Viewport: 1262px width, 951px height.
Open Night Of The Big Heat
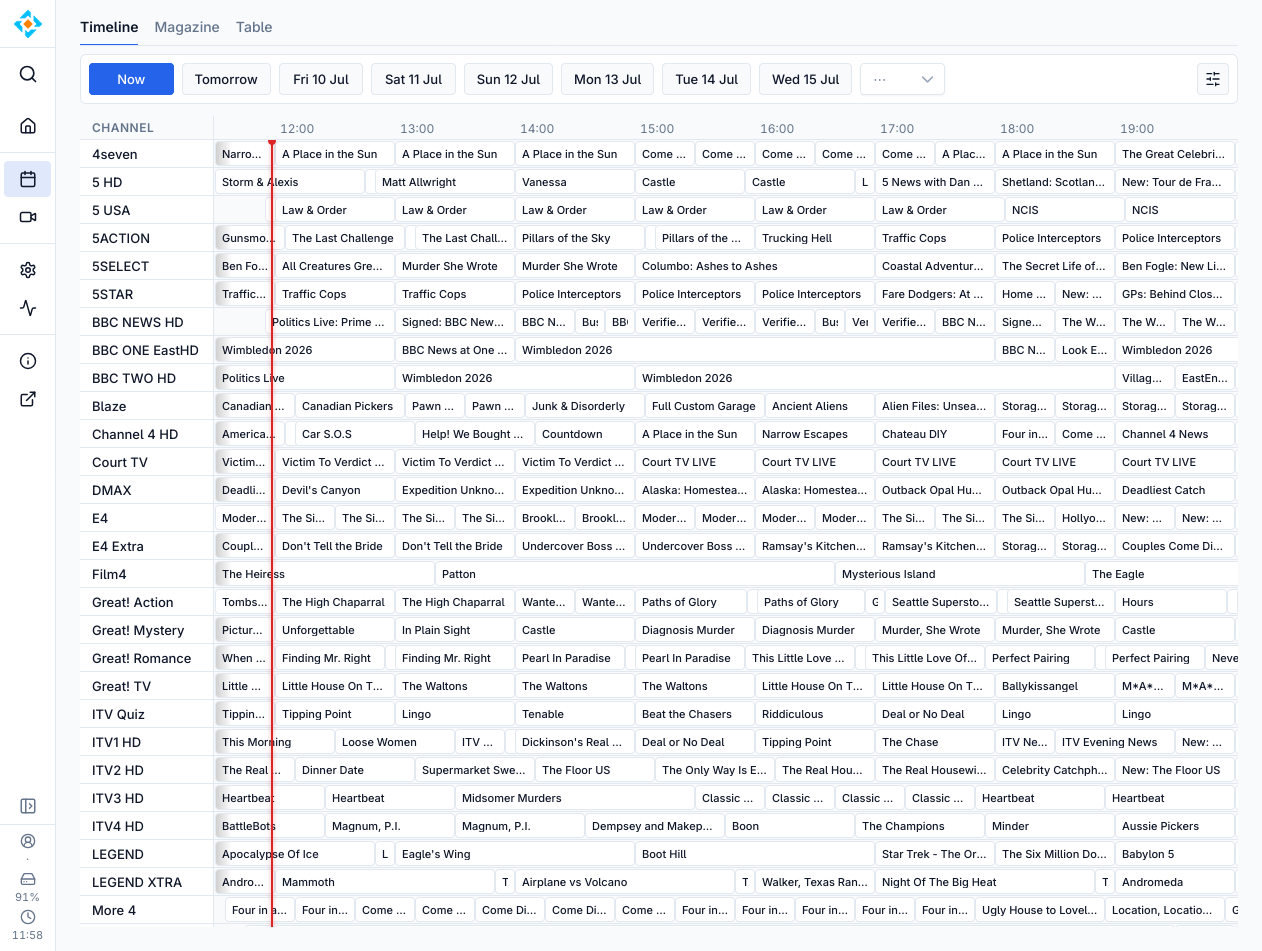pyautogui.click(x=985, y=882)
